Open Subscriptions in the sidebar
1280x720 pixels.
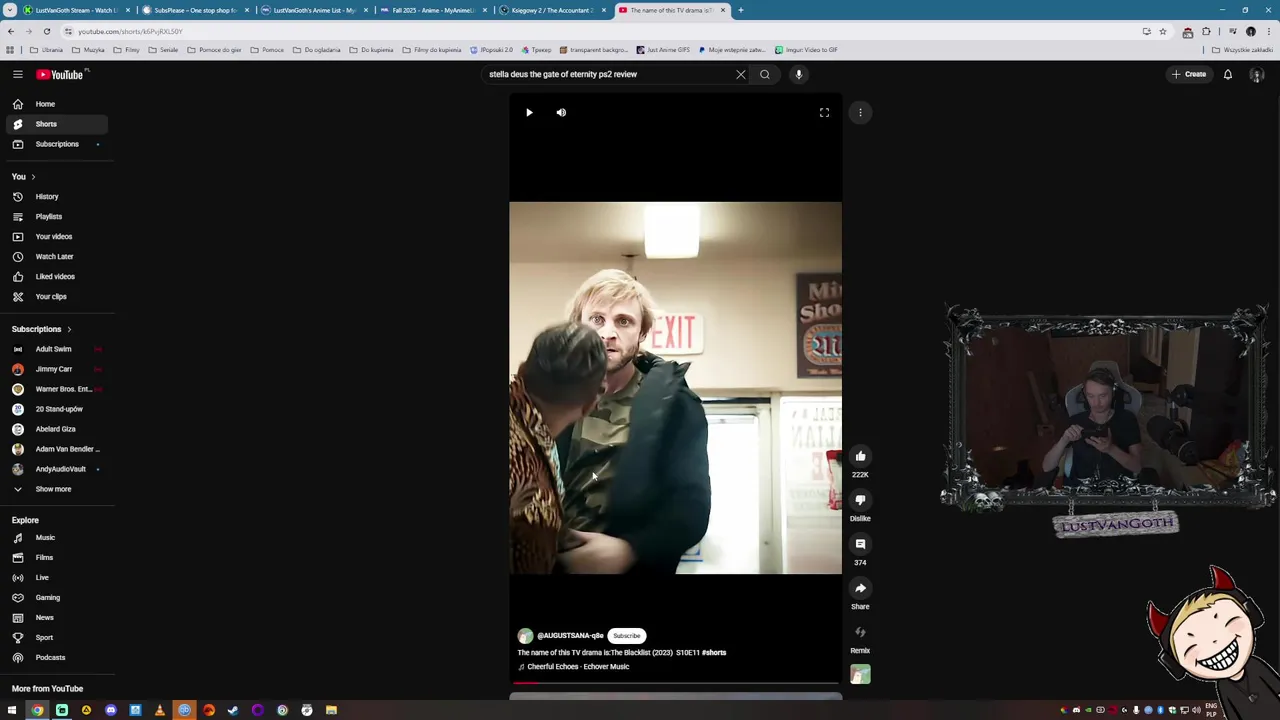tap(56, 144)
